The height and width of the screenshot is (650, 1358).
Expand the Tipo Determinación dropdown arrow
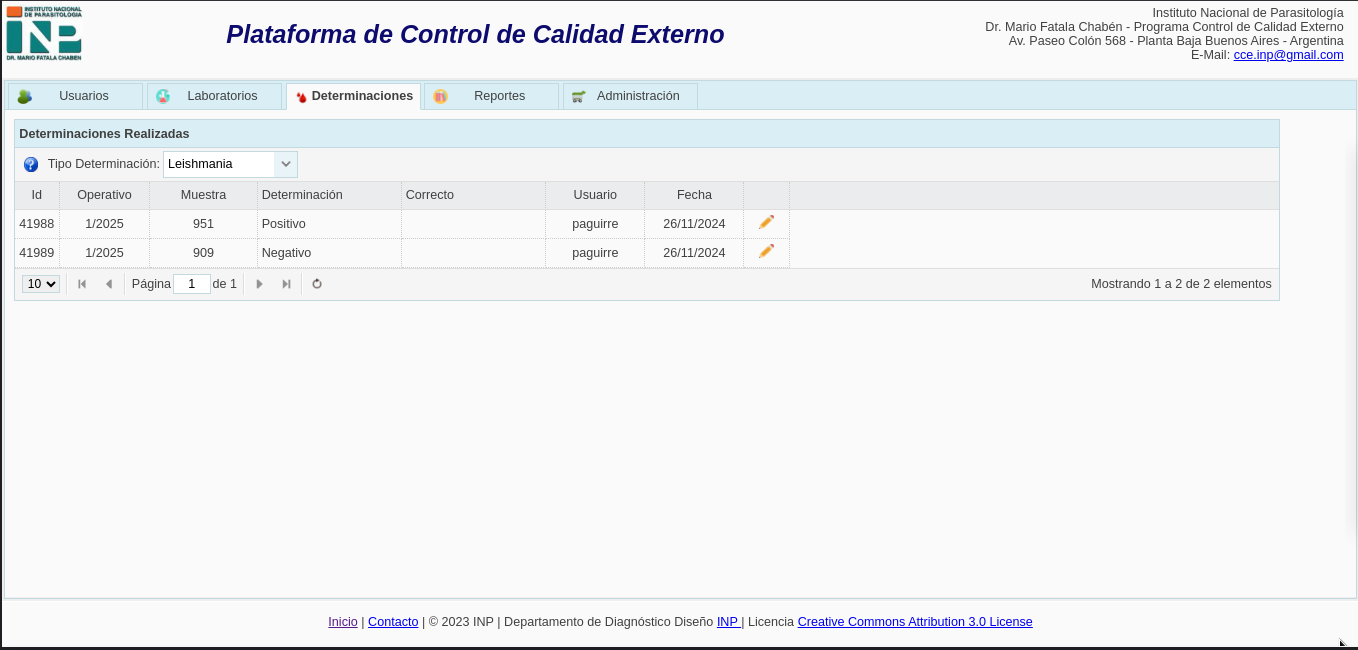tap(286, 164)
